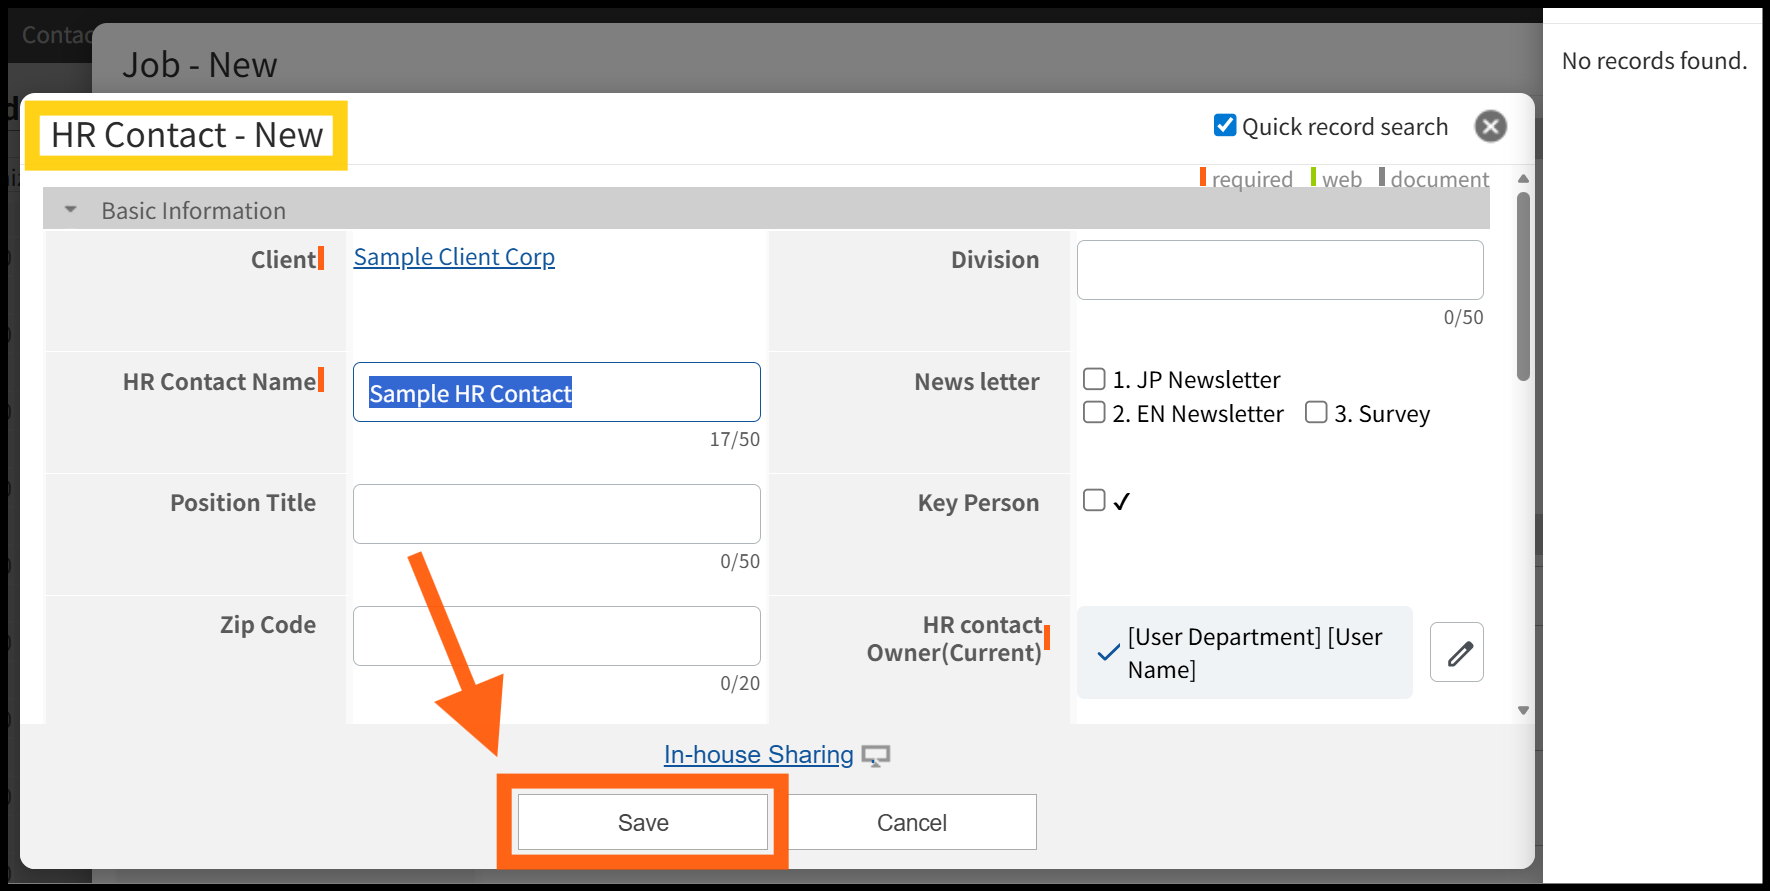Open the In-house Sharing link
1770x891 pixels.
coord(758,755)
